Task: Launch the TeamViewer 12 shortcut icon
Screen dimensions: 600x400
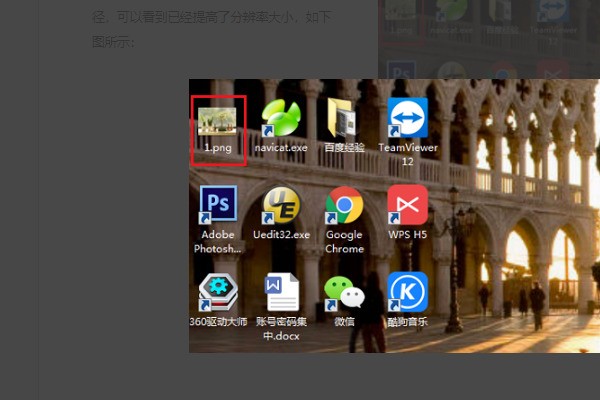Action: point(407,117)
